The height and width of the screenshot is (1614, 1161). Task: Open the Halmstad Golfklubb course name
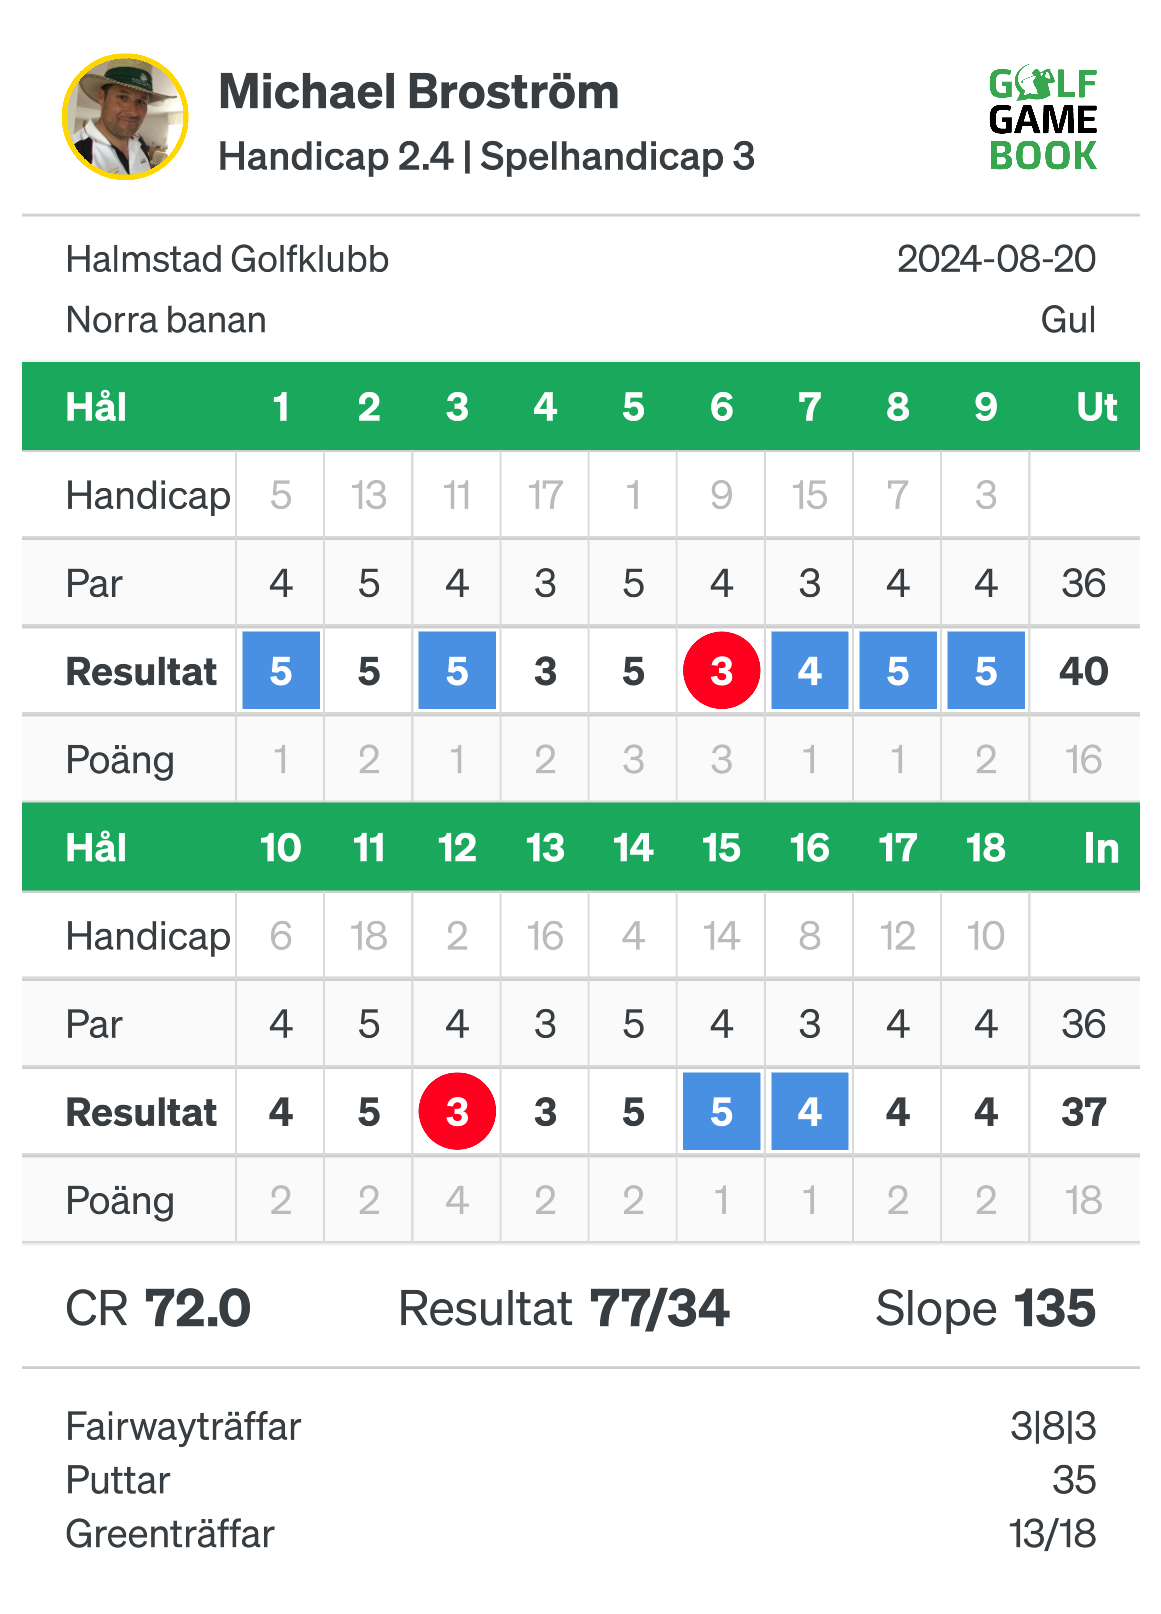[x=227, y=260]
